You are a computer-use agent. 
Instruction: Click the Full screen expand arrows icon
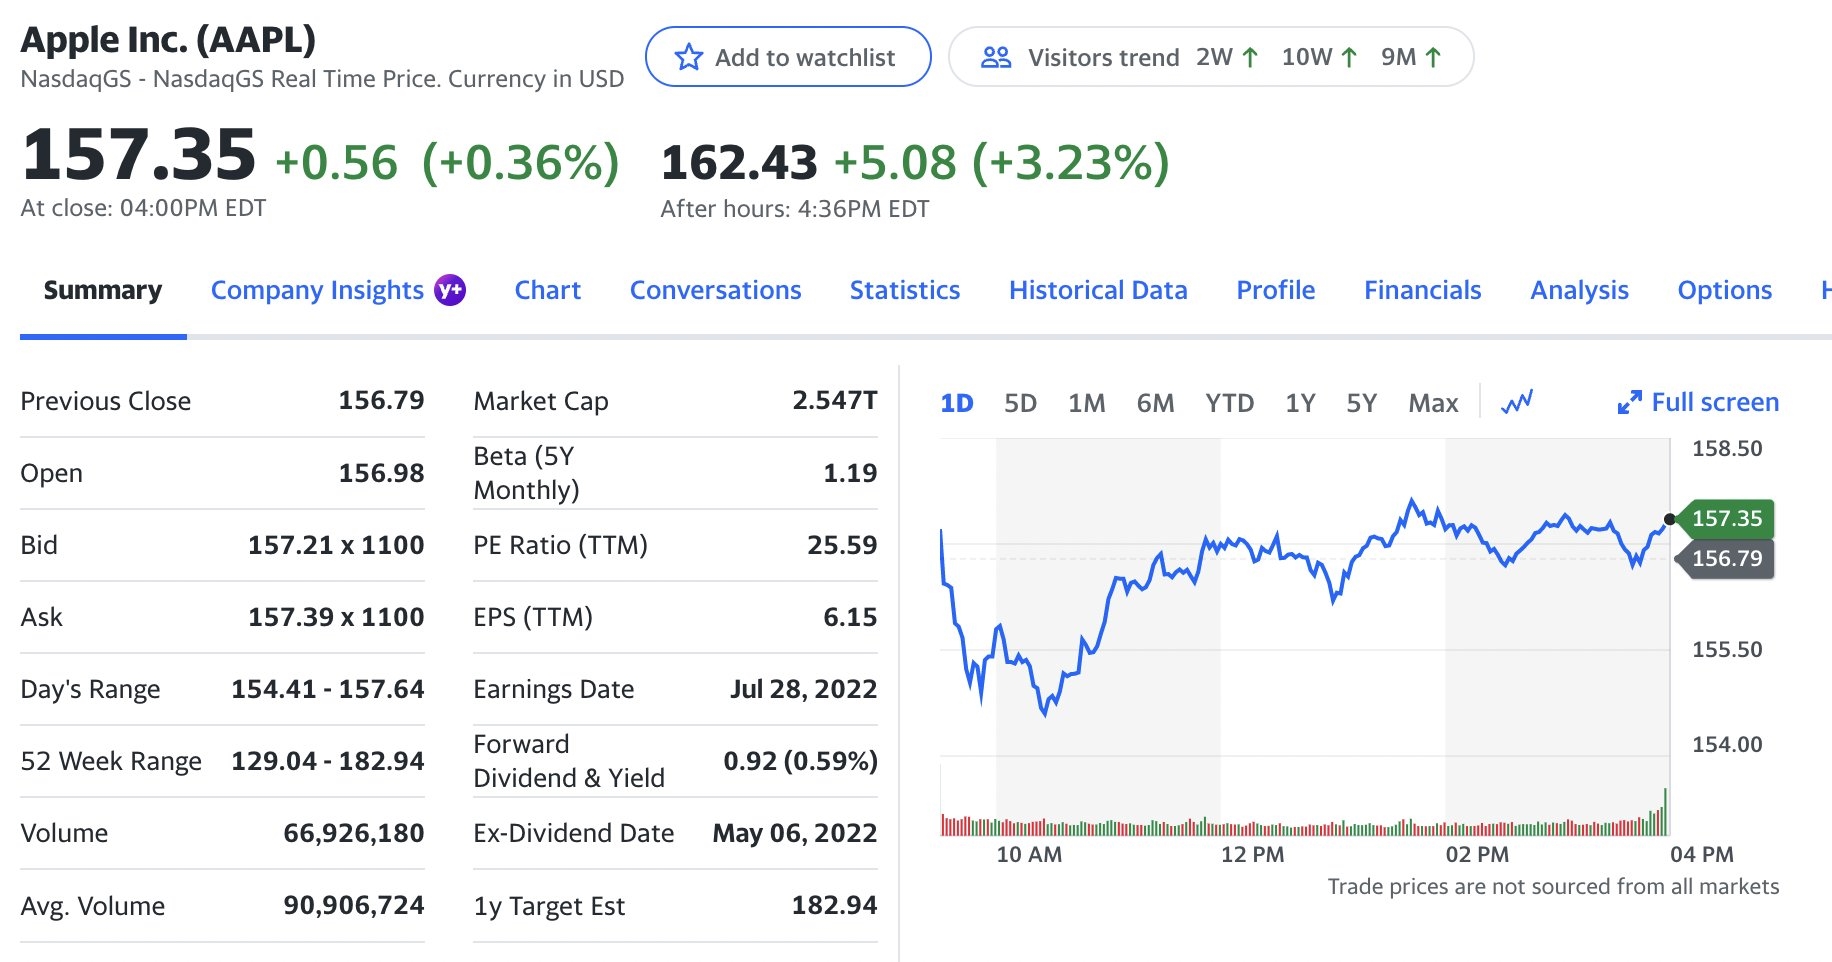point(1629,402)
